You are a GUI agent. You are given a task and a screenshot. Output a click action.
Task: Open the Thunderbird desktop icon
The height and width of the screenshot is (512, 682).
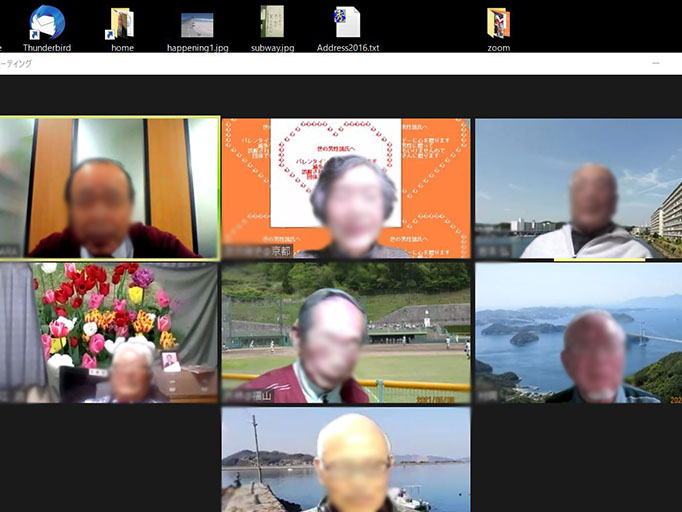click(x=48, y=25)
